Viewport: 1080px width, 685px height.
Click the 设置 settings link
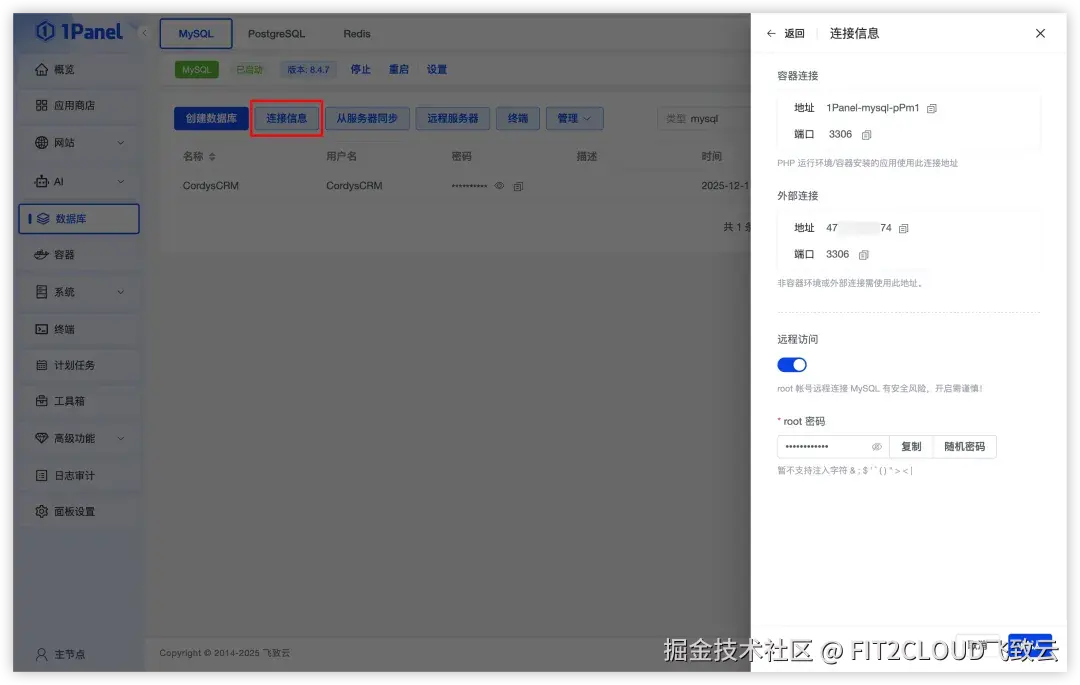click(437, 70)
